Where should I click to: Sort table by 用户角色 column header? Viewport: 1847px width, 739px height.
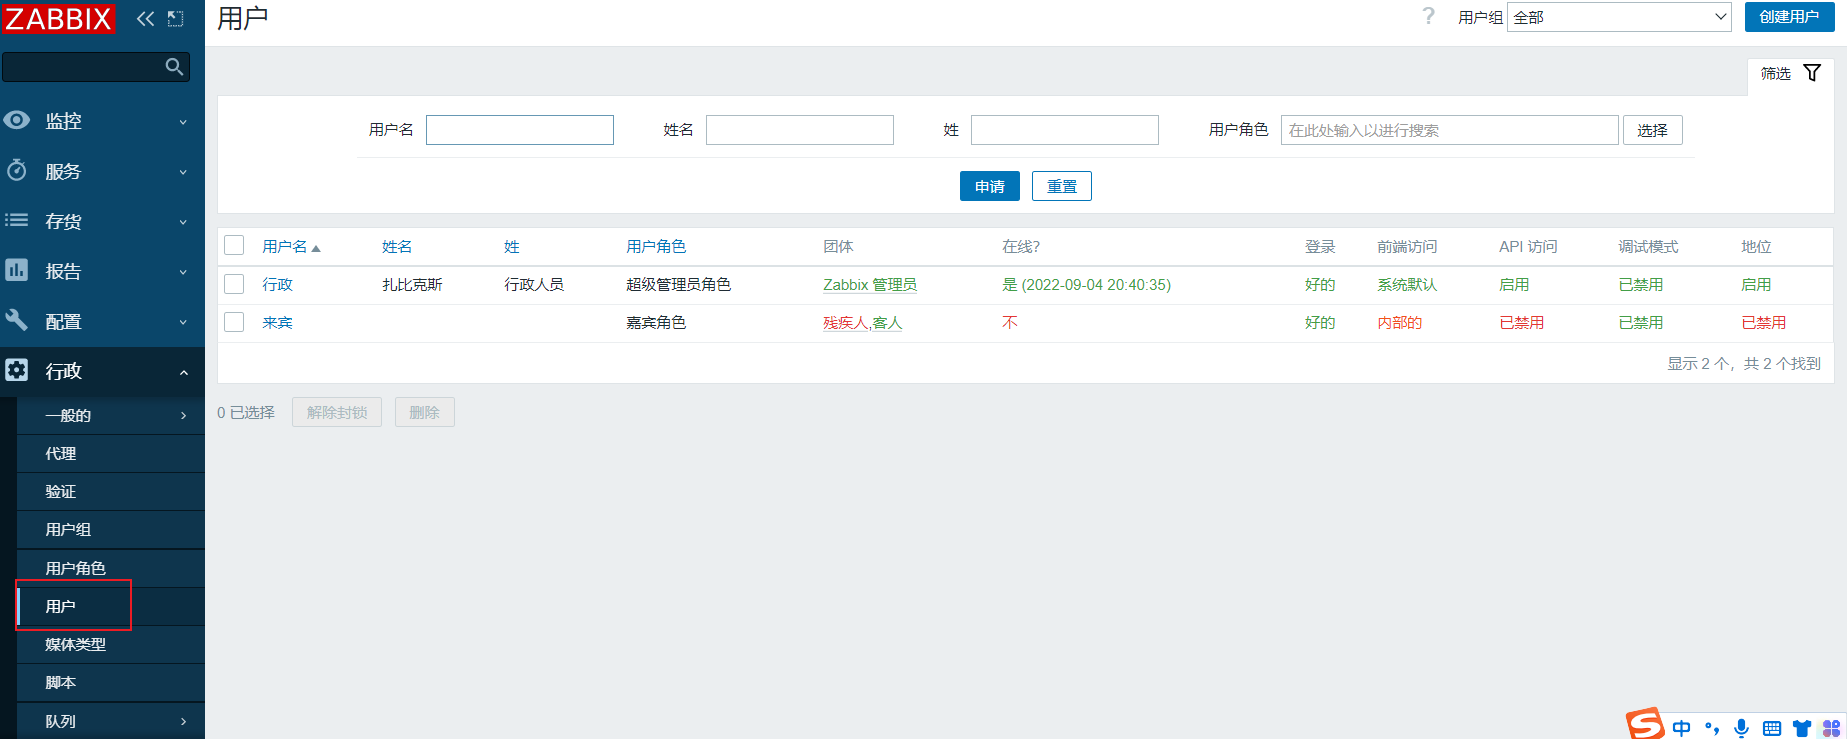(x=656, y=246)
